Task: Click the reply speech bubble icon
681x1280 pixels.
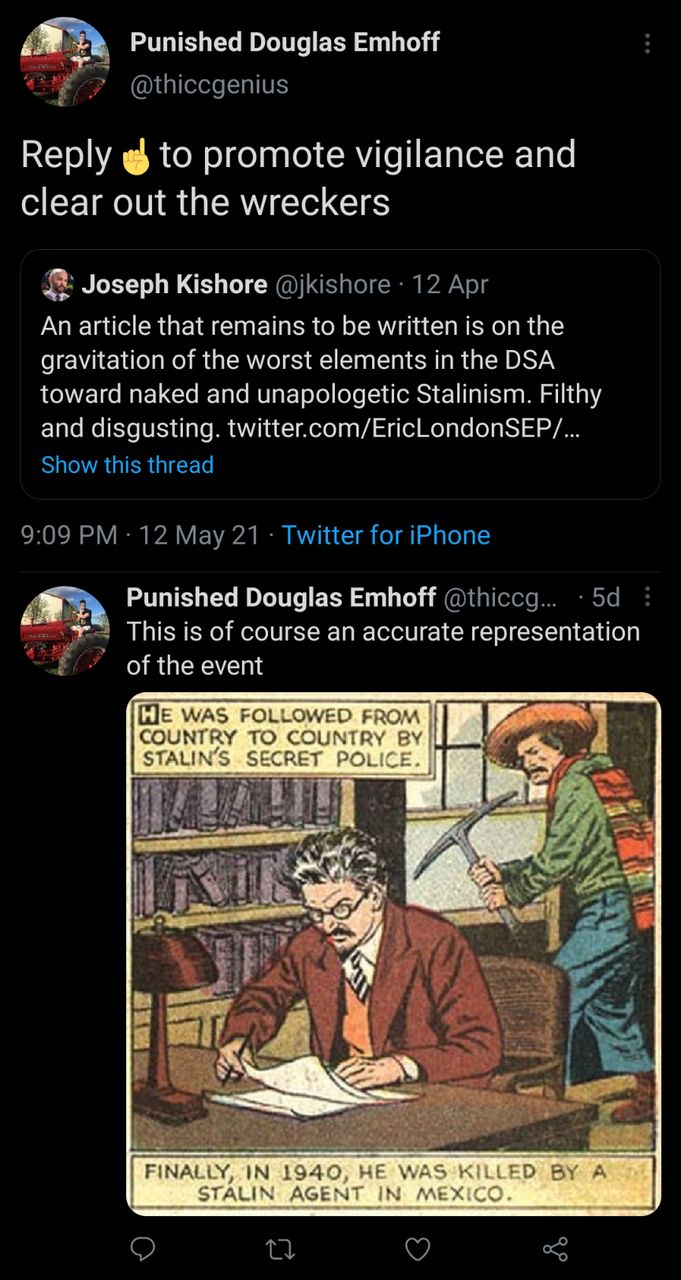Action: (143, 1247)
